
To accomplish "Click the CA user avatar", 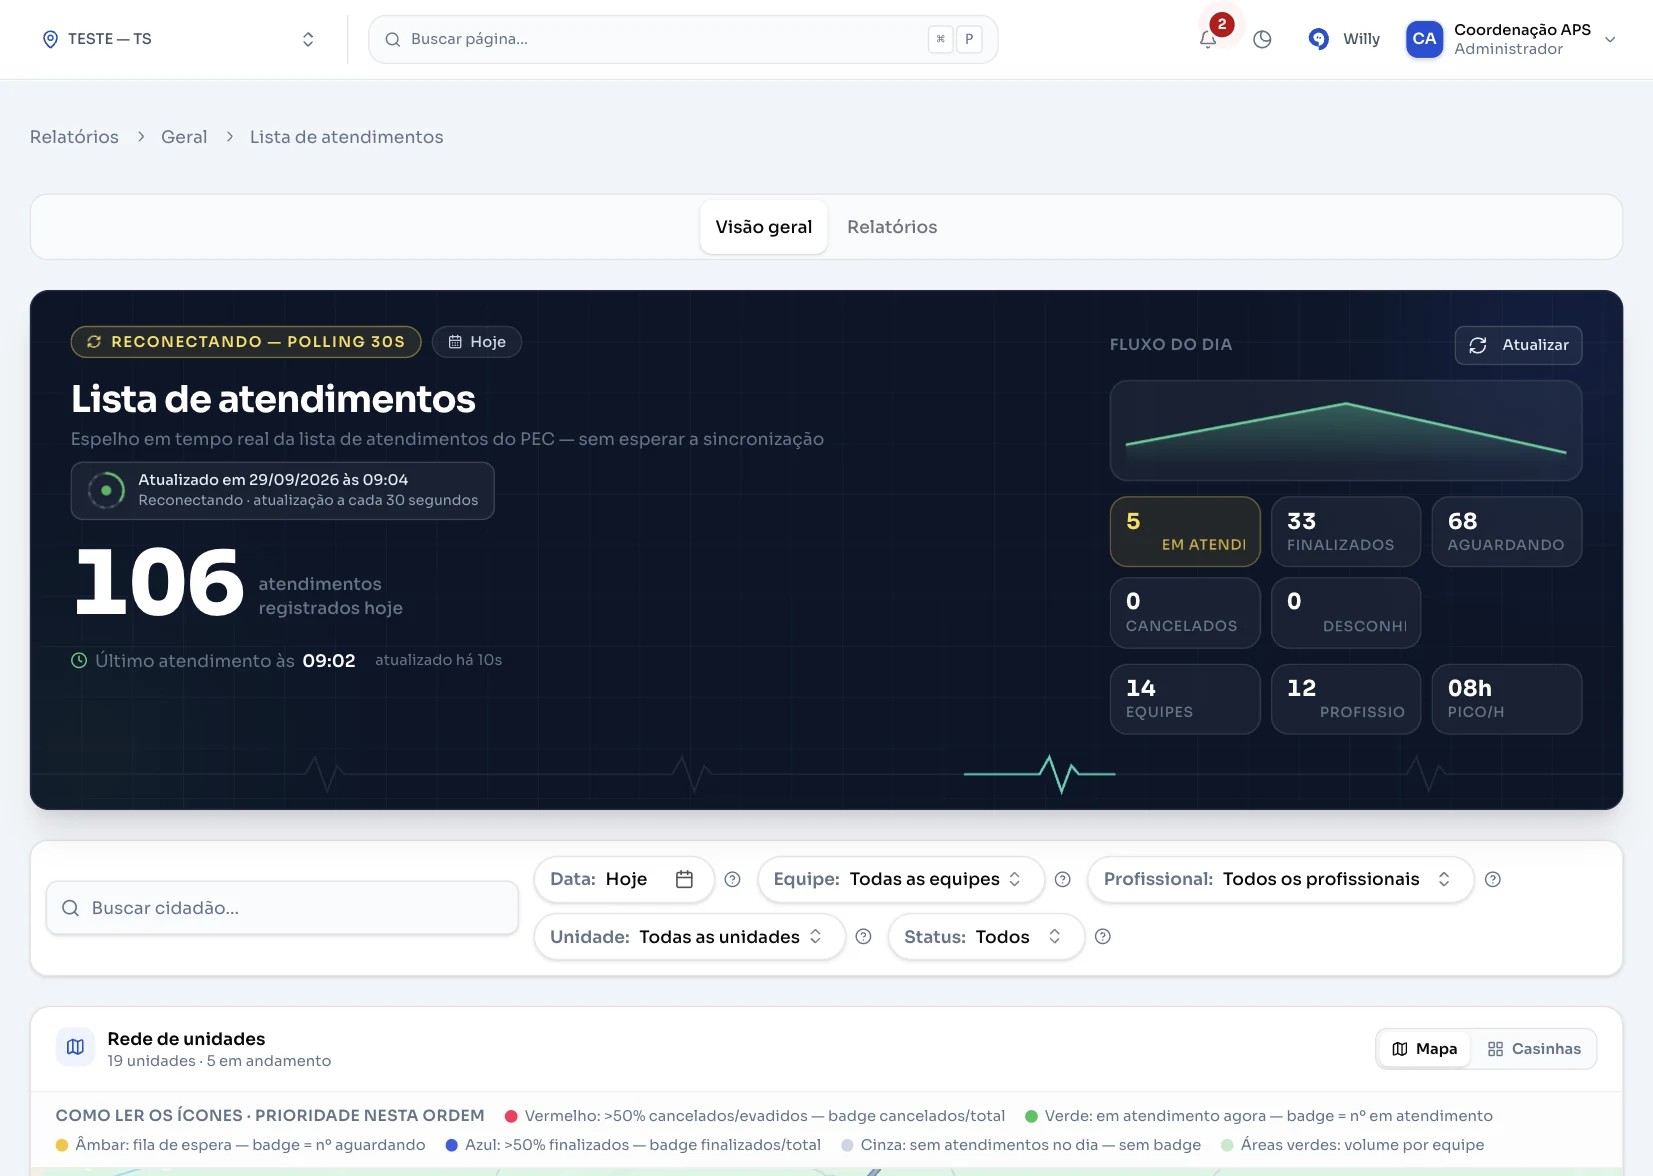I will point(1424,39).
